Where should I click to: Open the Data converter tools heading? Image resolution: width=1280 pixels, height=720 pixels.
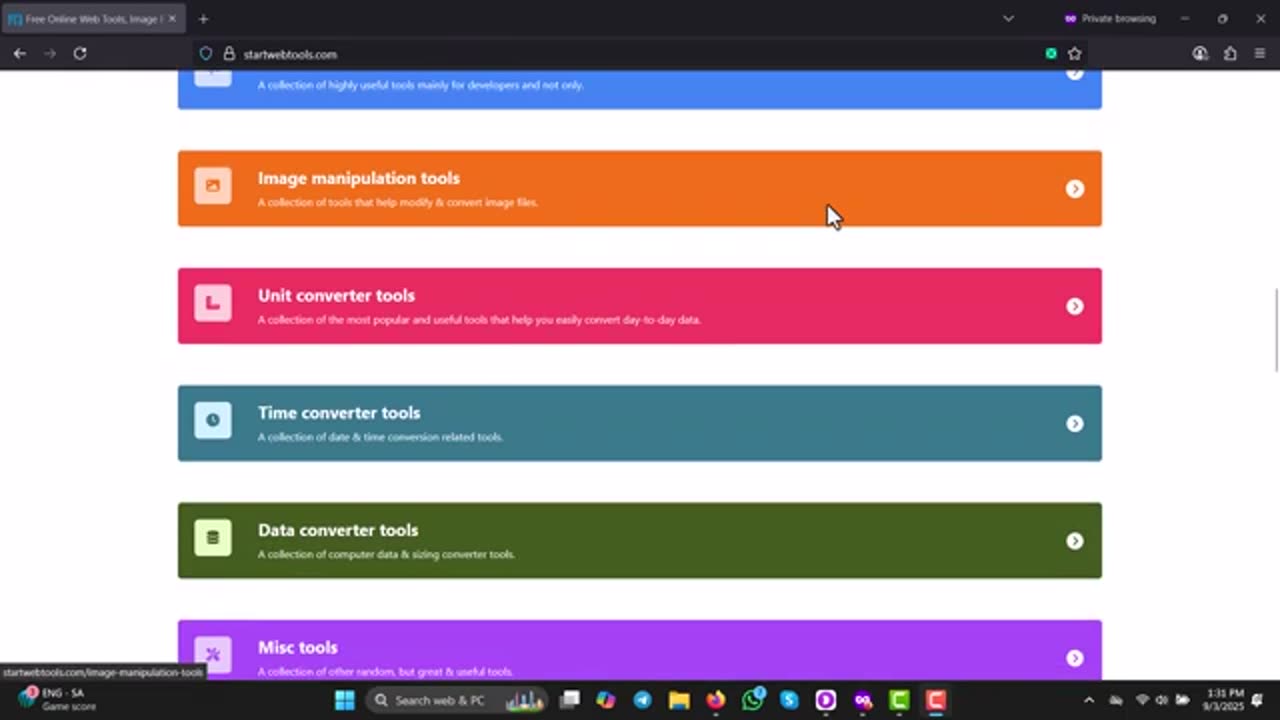pyautogui.click(x=338, y=530)
